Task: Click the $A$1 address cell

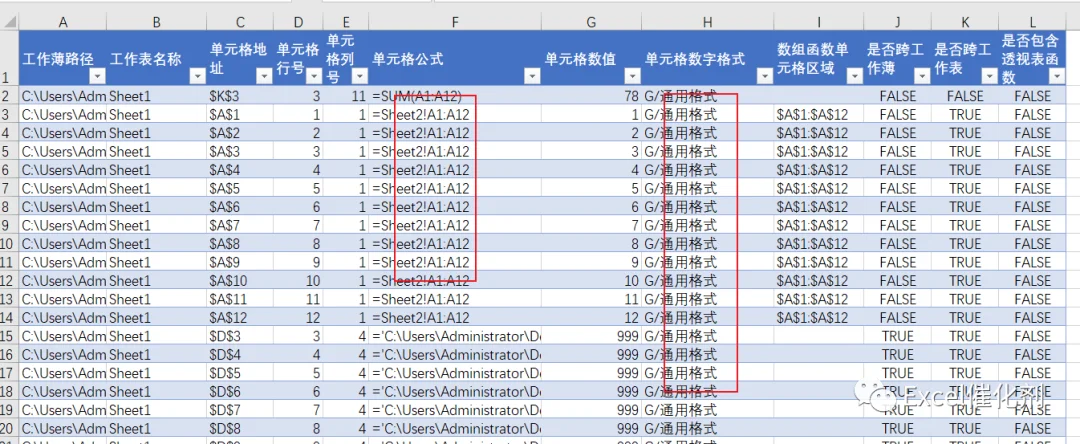Action: click(x=240, y=114)
